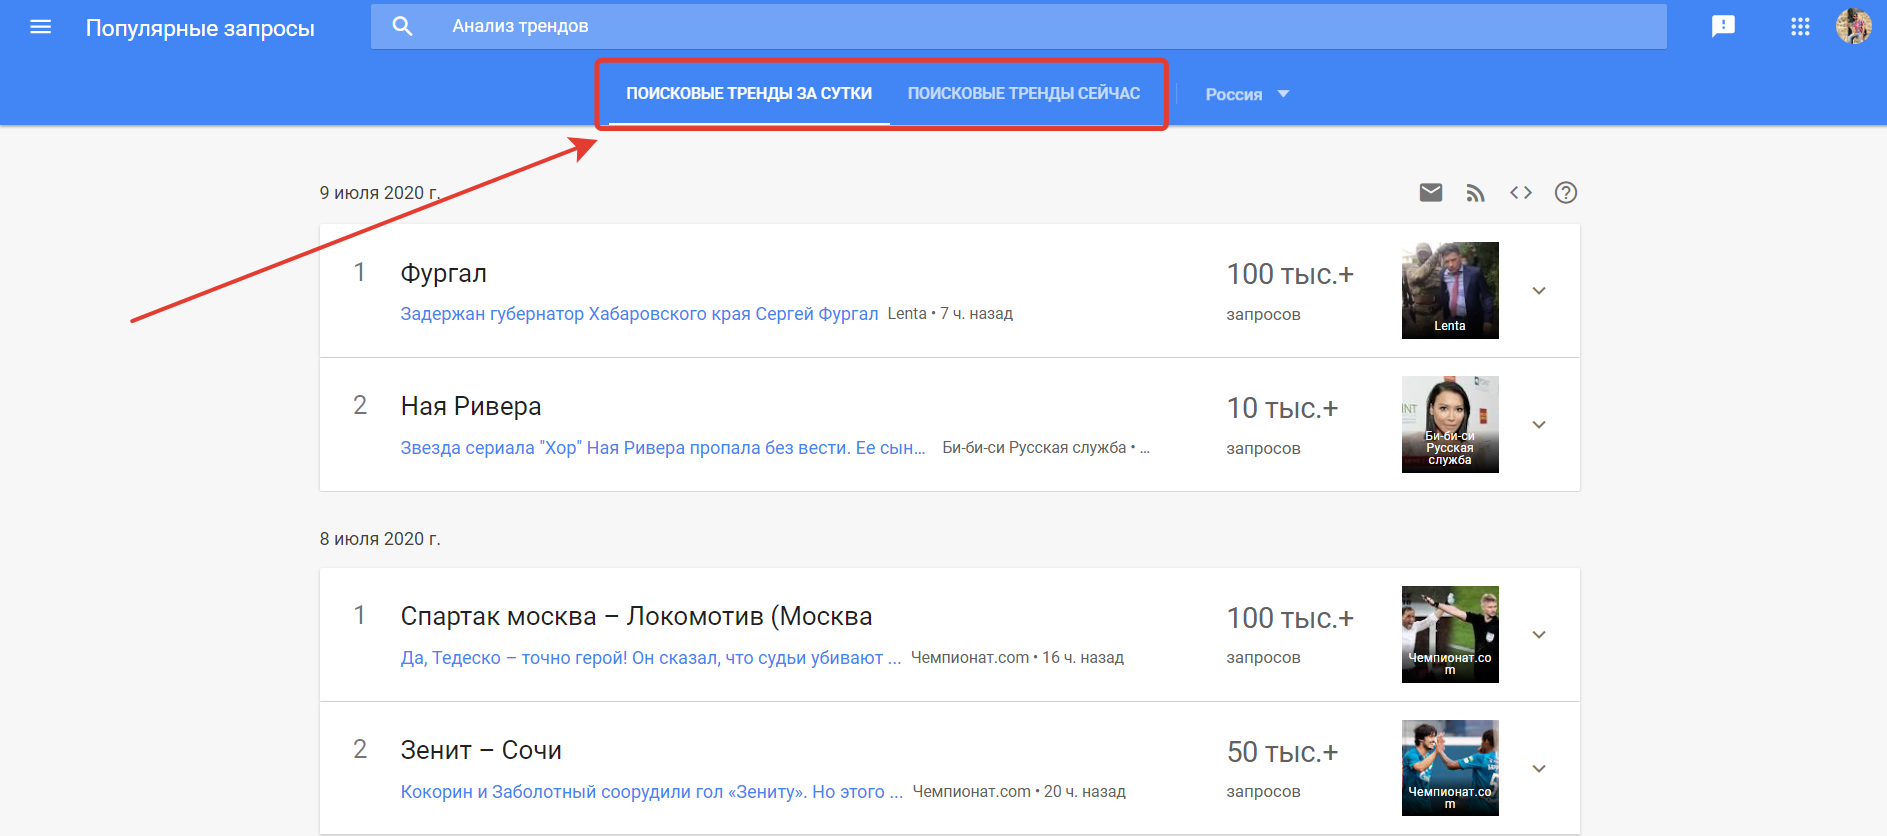1887x836 pixels.
Task: Expand the Ная Ривера trend row
Action: pos(1539,424)
